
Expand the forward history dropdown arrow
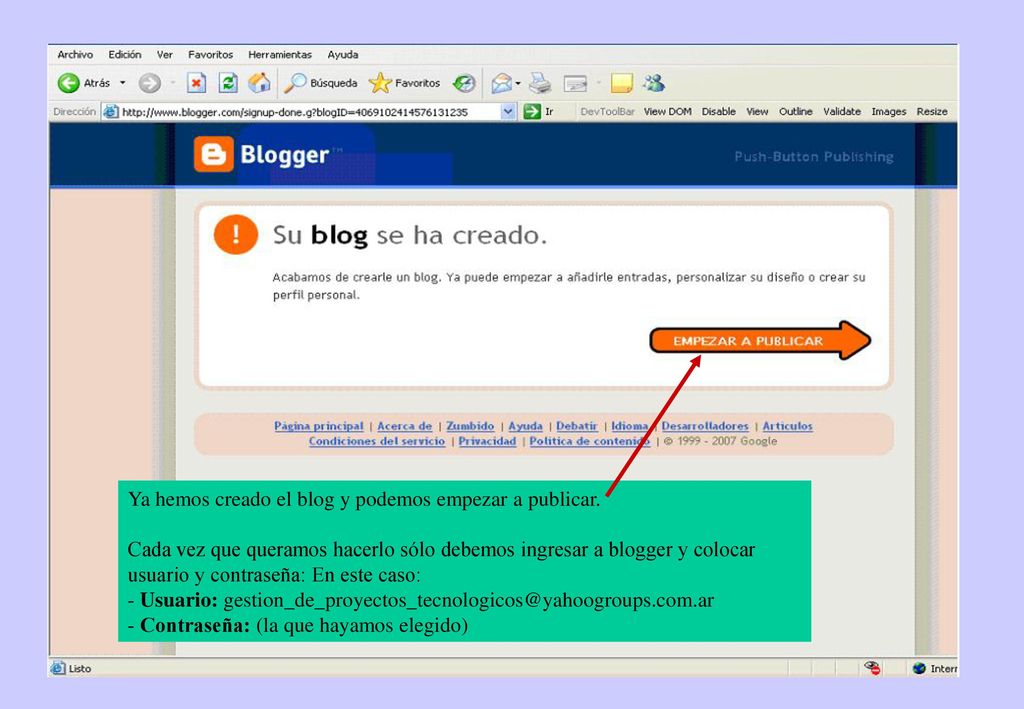(172, 83)
